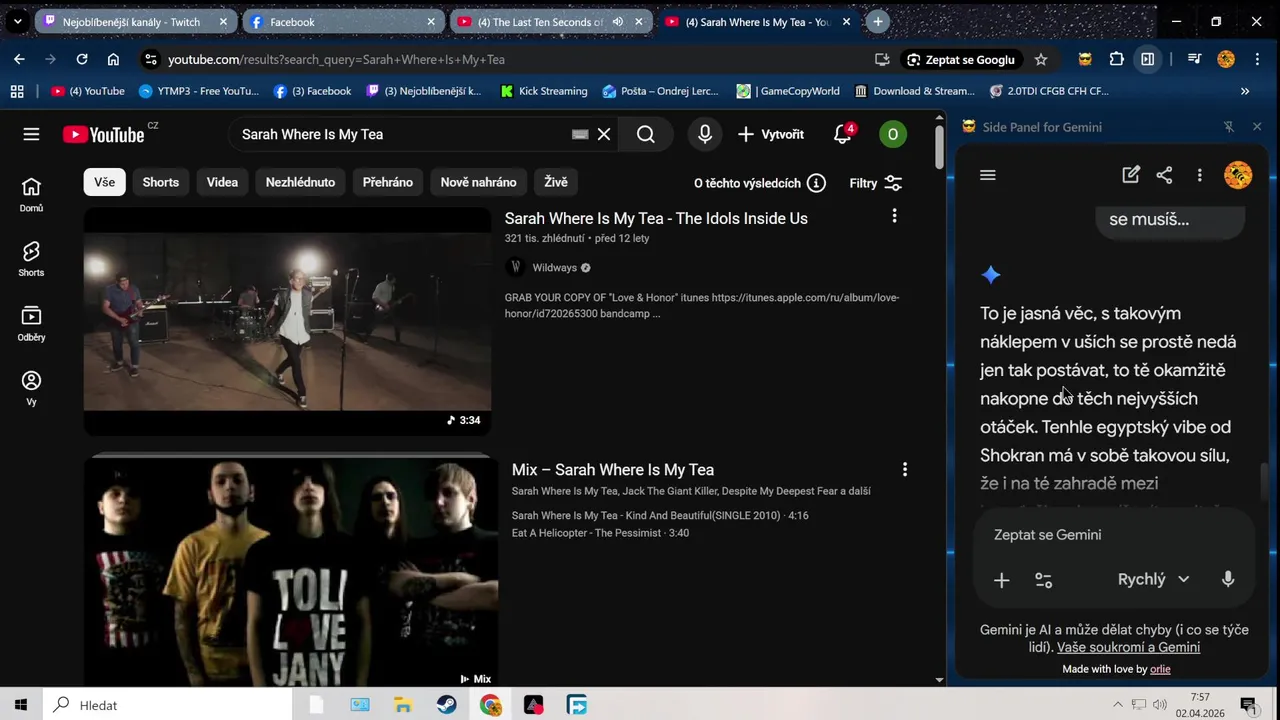Image resolution: width=1280 pixels, height=720 pixels.
Task: Open the tab search dropdown arrow
Action: pyautogui.click(x=17, y=21)
